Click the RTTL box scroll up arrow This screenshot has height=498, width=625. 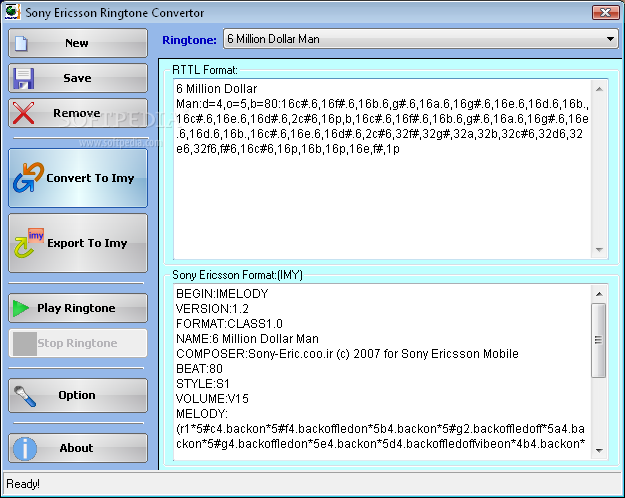tap(599, 89)
